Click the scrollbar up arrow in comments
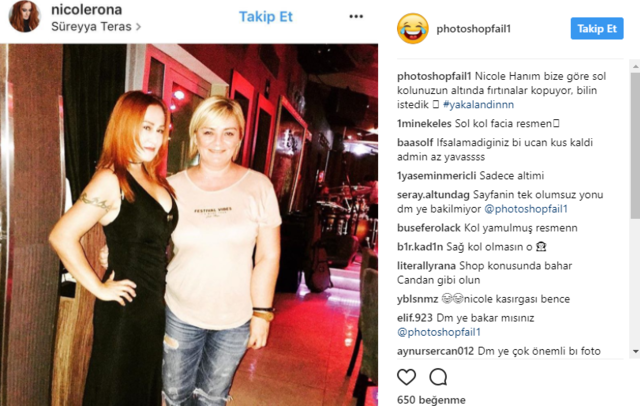640x406 pixels. [x=636, y=66]
